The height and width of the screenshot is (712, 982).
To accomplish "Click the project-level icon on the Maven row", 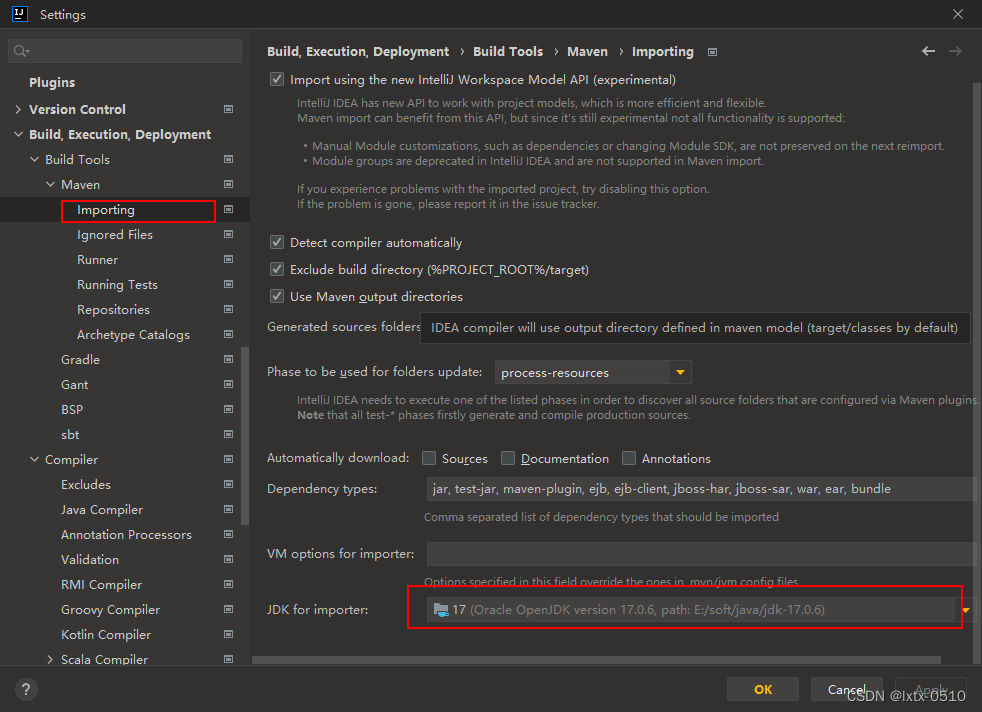I will coord(229,184).
